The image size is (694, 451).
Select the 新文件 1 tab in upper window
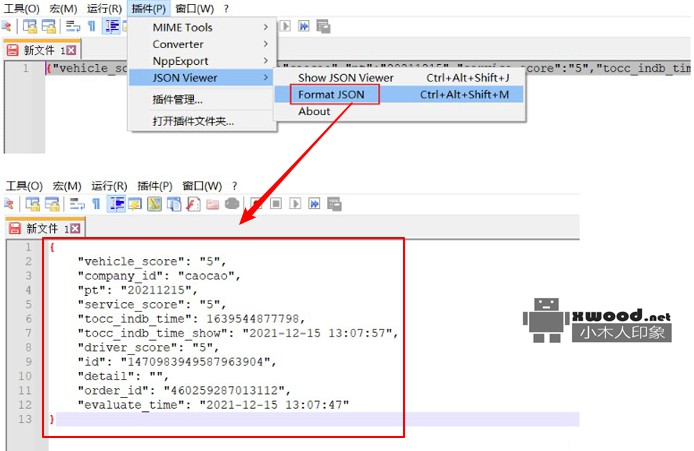[42, 50]
